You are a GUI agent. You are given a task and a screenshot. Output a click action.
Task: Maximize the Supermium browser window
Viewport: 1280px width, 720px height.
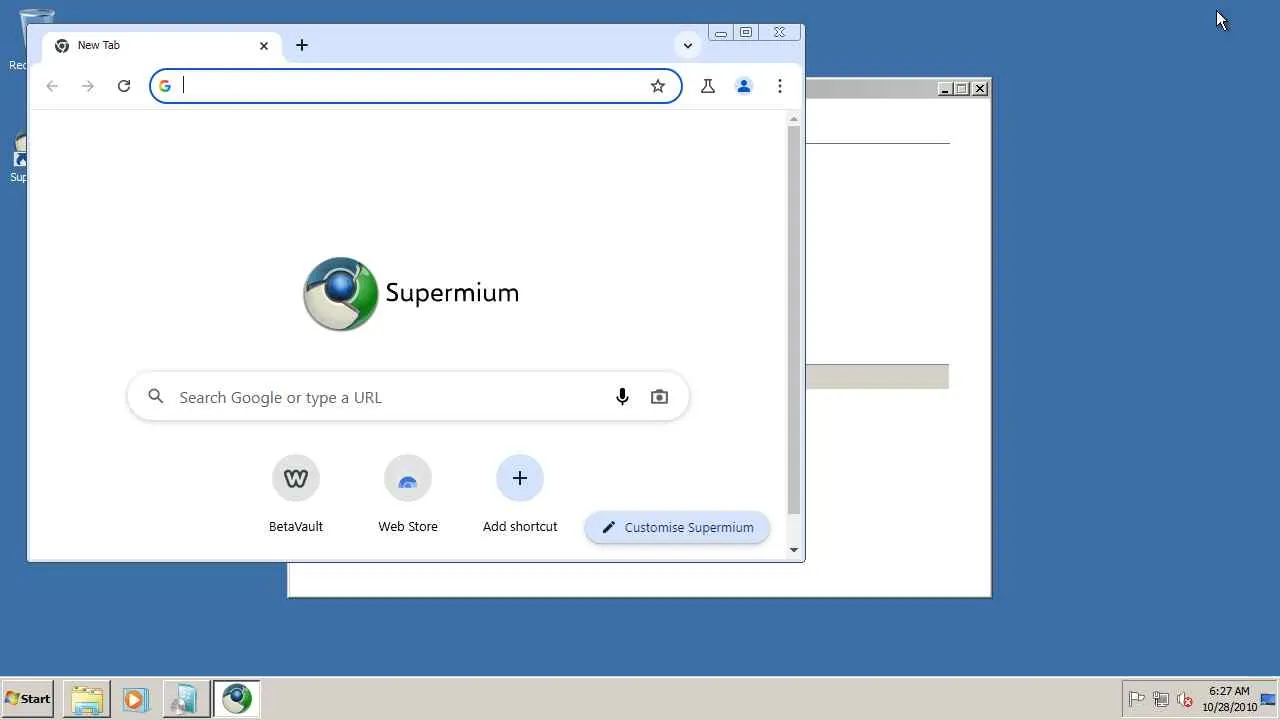click(746, 32)
